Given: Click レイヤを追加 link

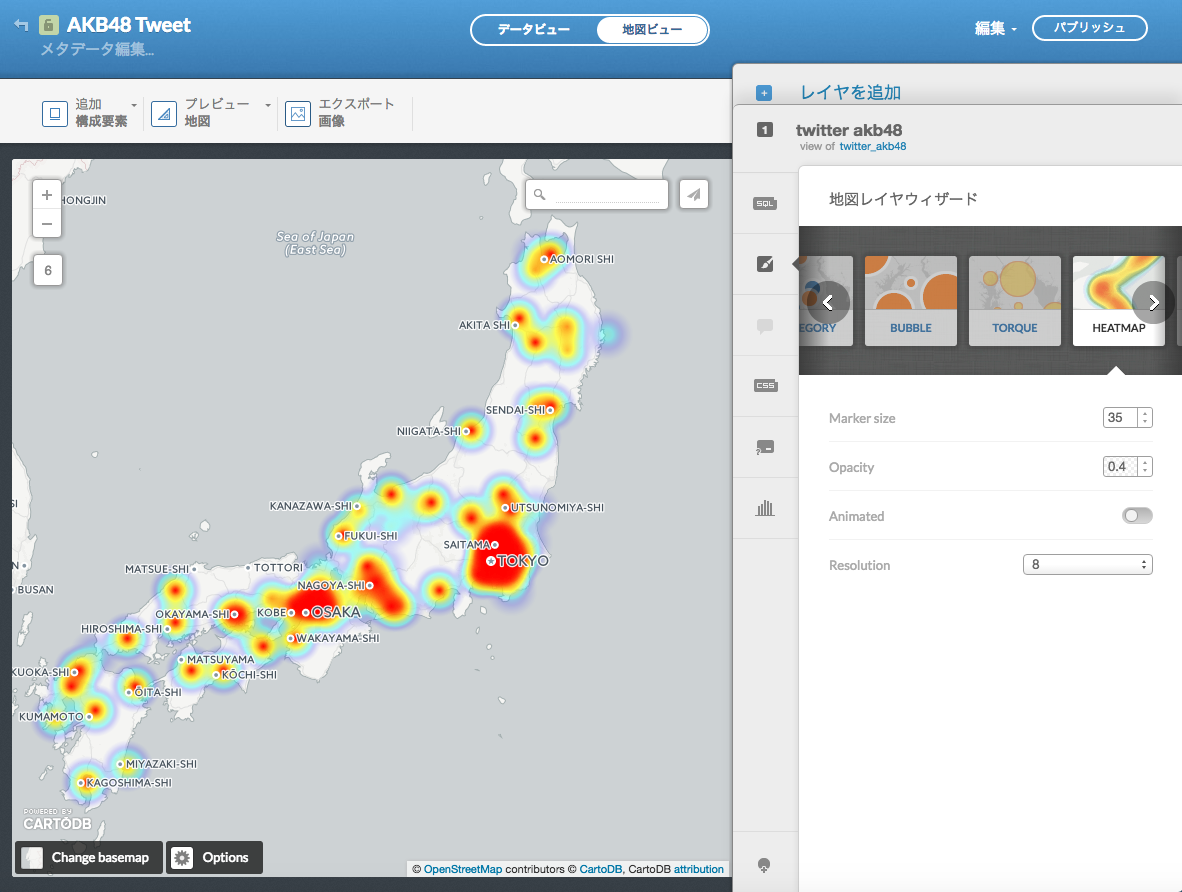Looking at the screenshot, I should (x=850, y=93).
